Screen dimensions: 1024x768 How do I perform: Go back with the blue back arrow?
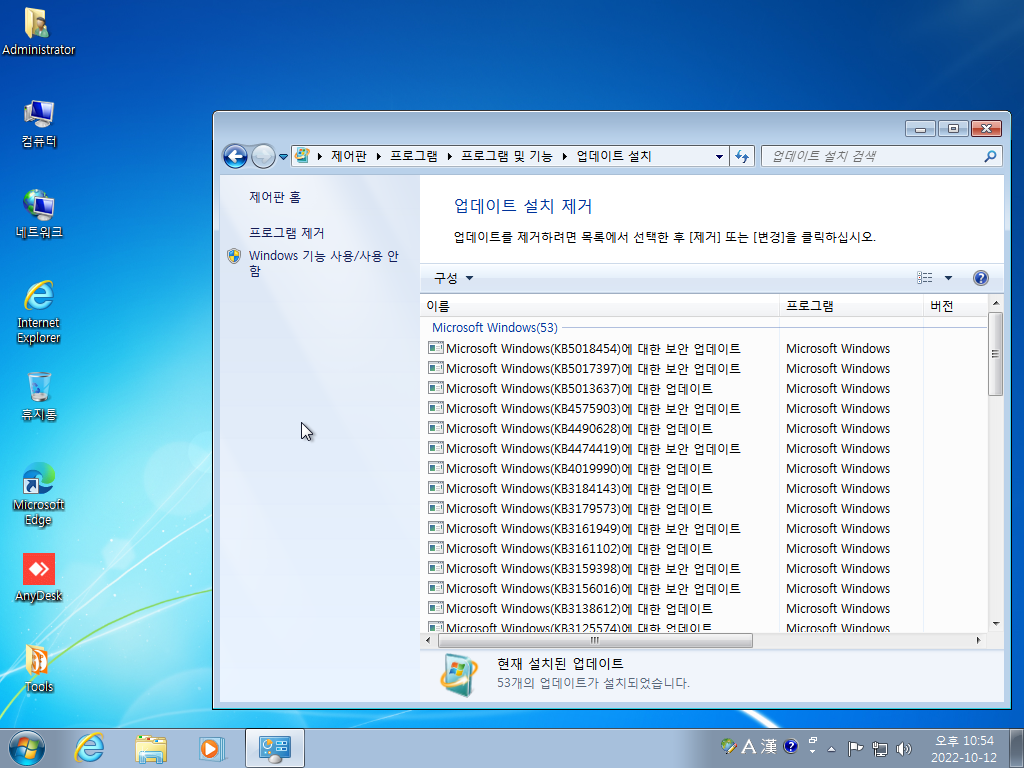(235, 157)
